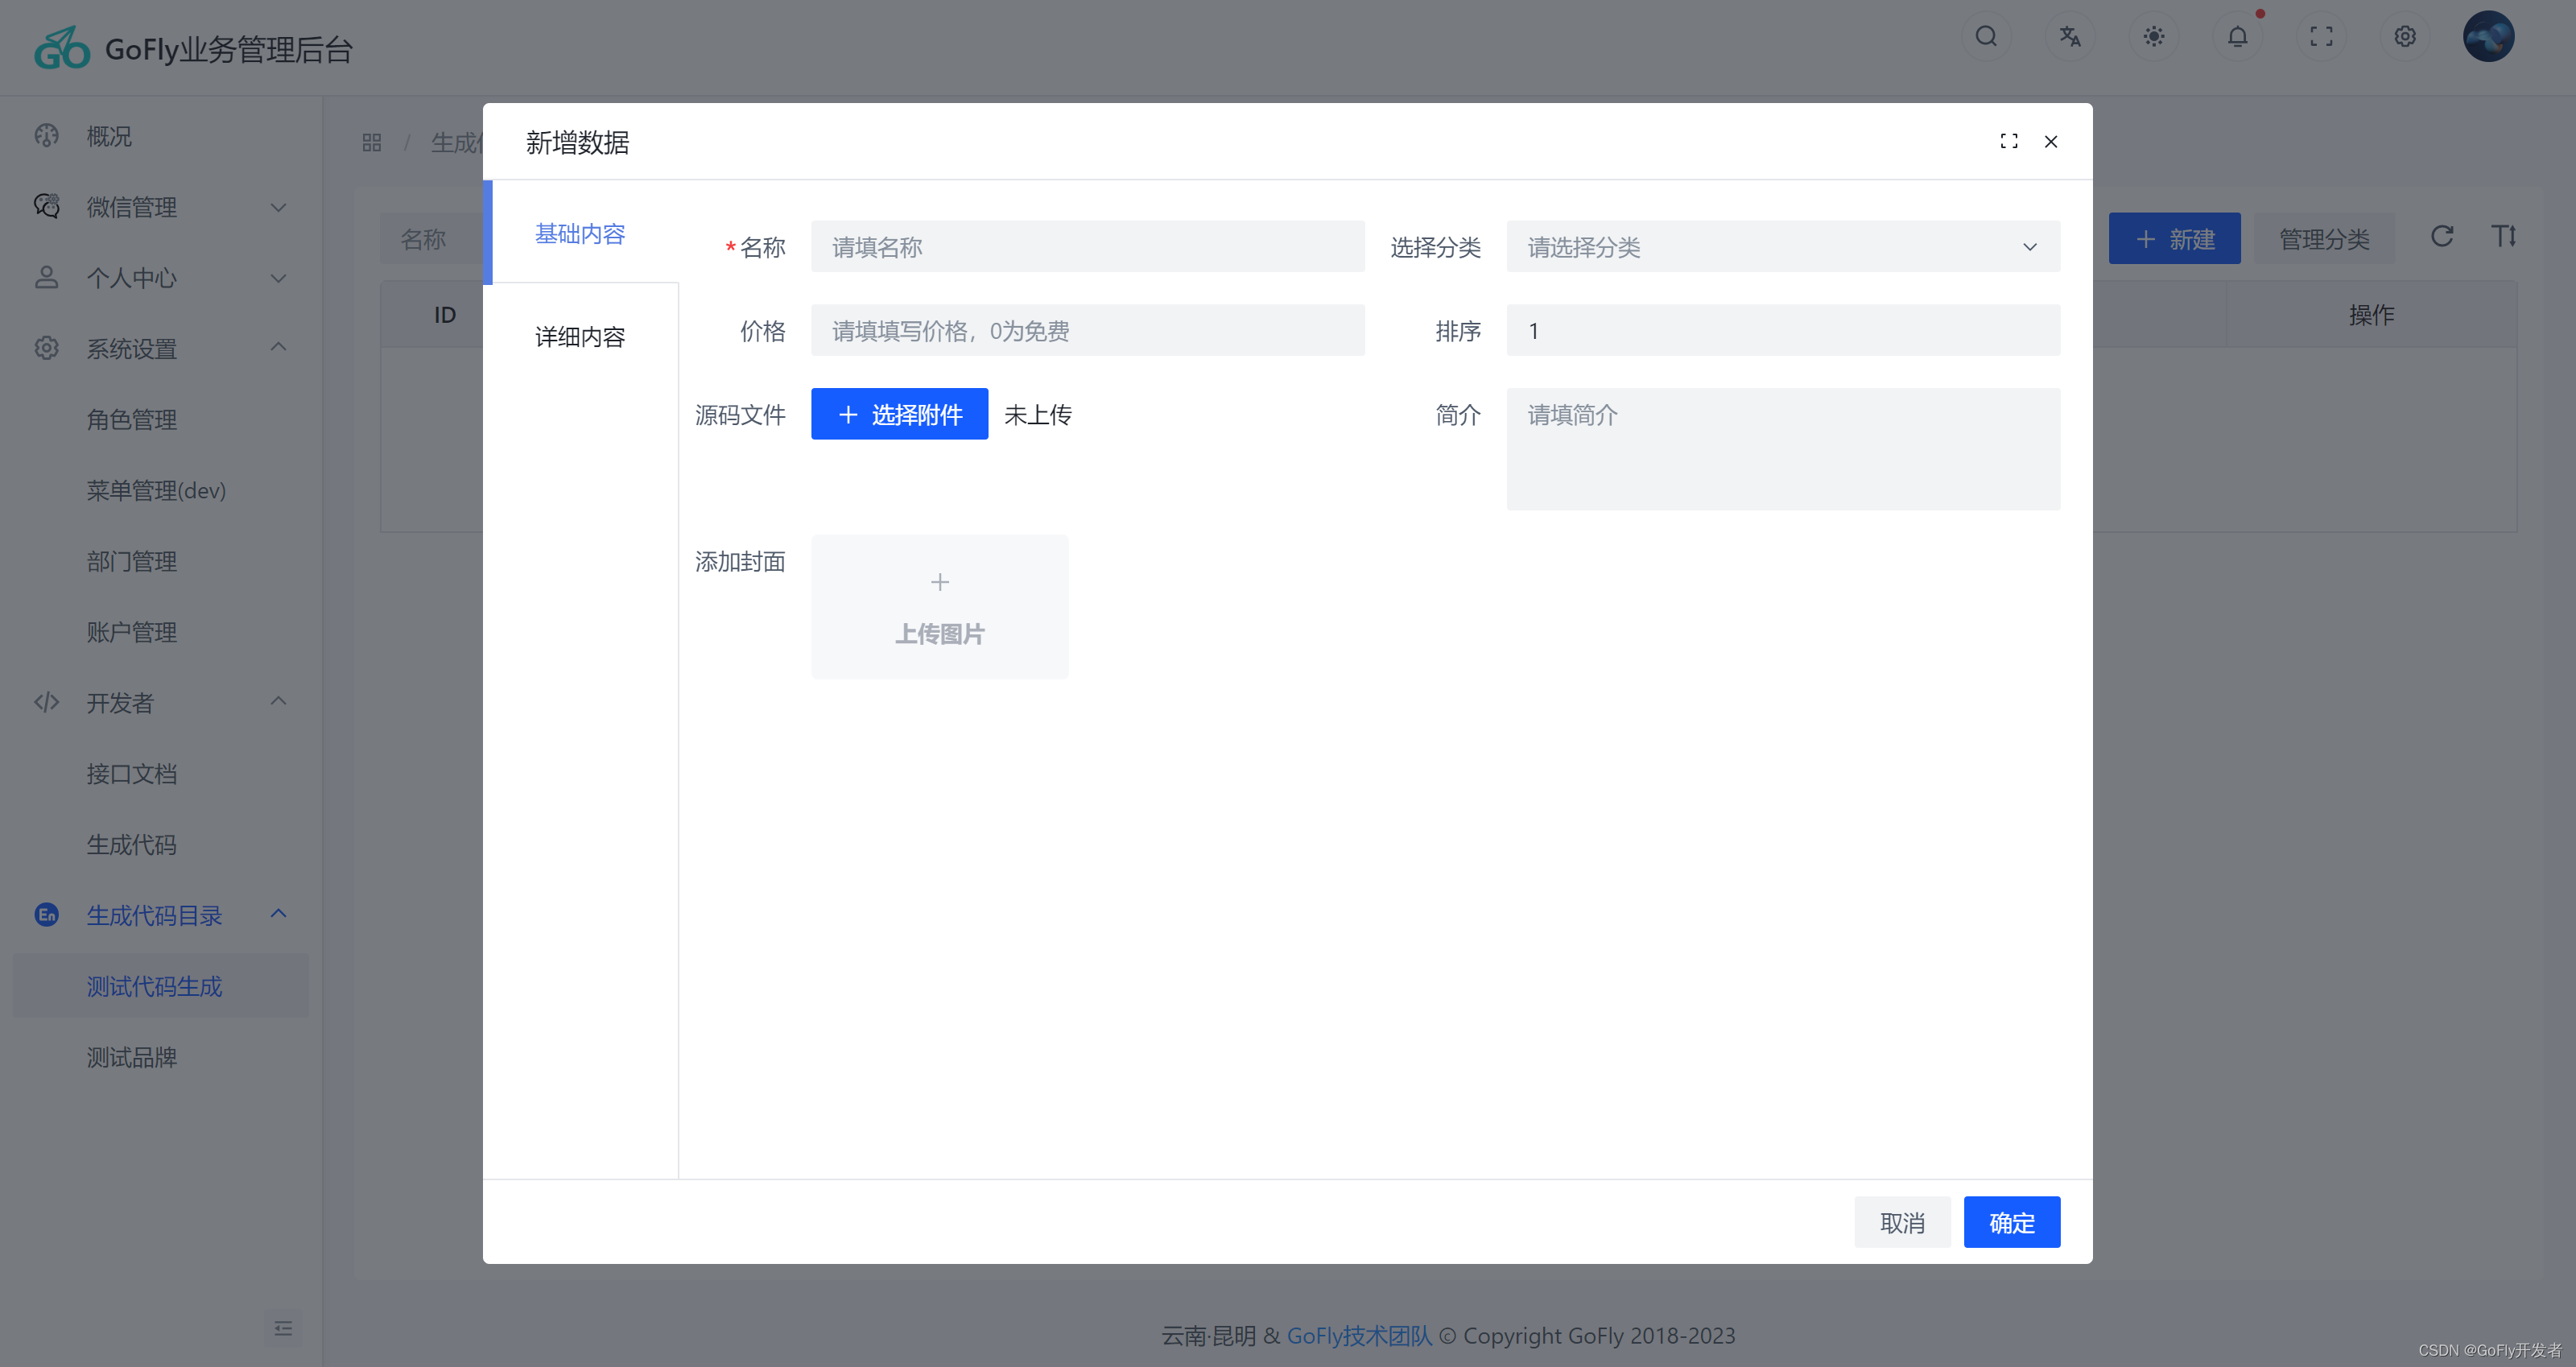The image size is (2576, 1367).
Task: Open the language translation switcher
Action: pos(2070,37)
